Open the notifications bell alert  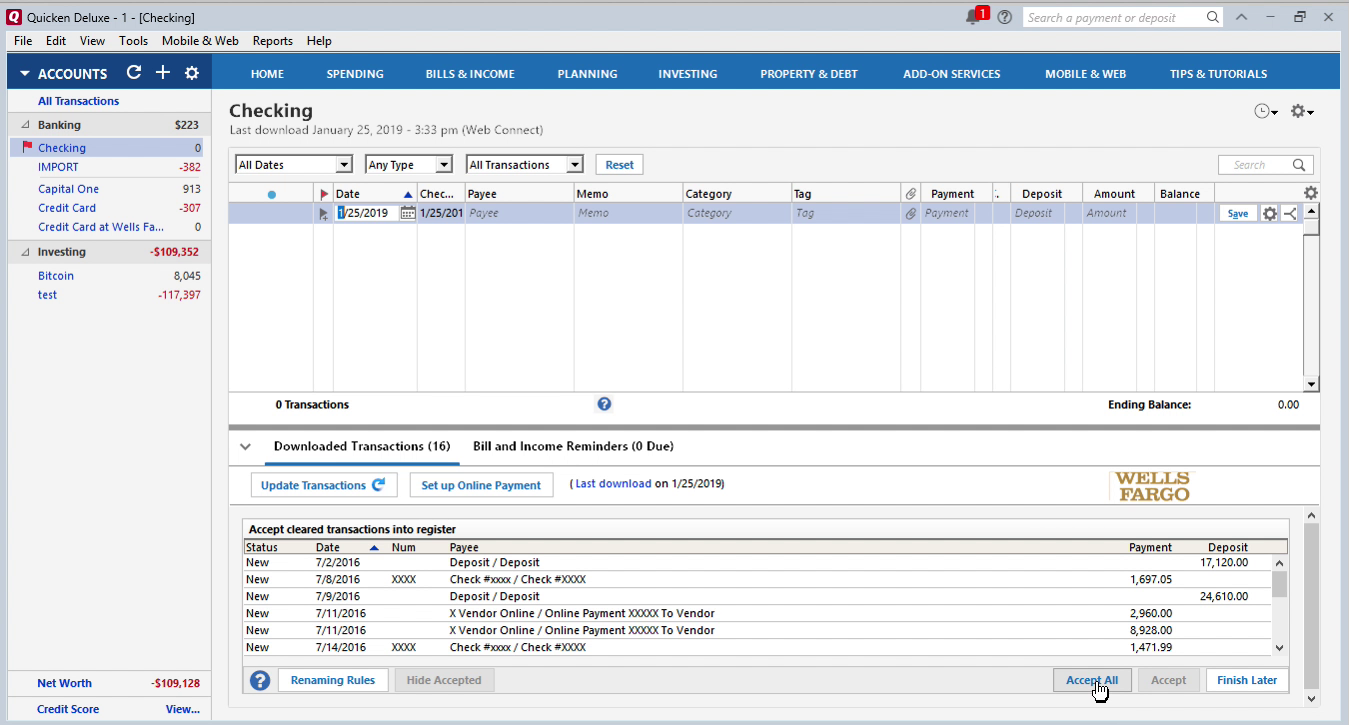coord(975,17)
